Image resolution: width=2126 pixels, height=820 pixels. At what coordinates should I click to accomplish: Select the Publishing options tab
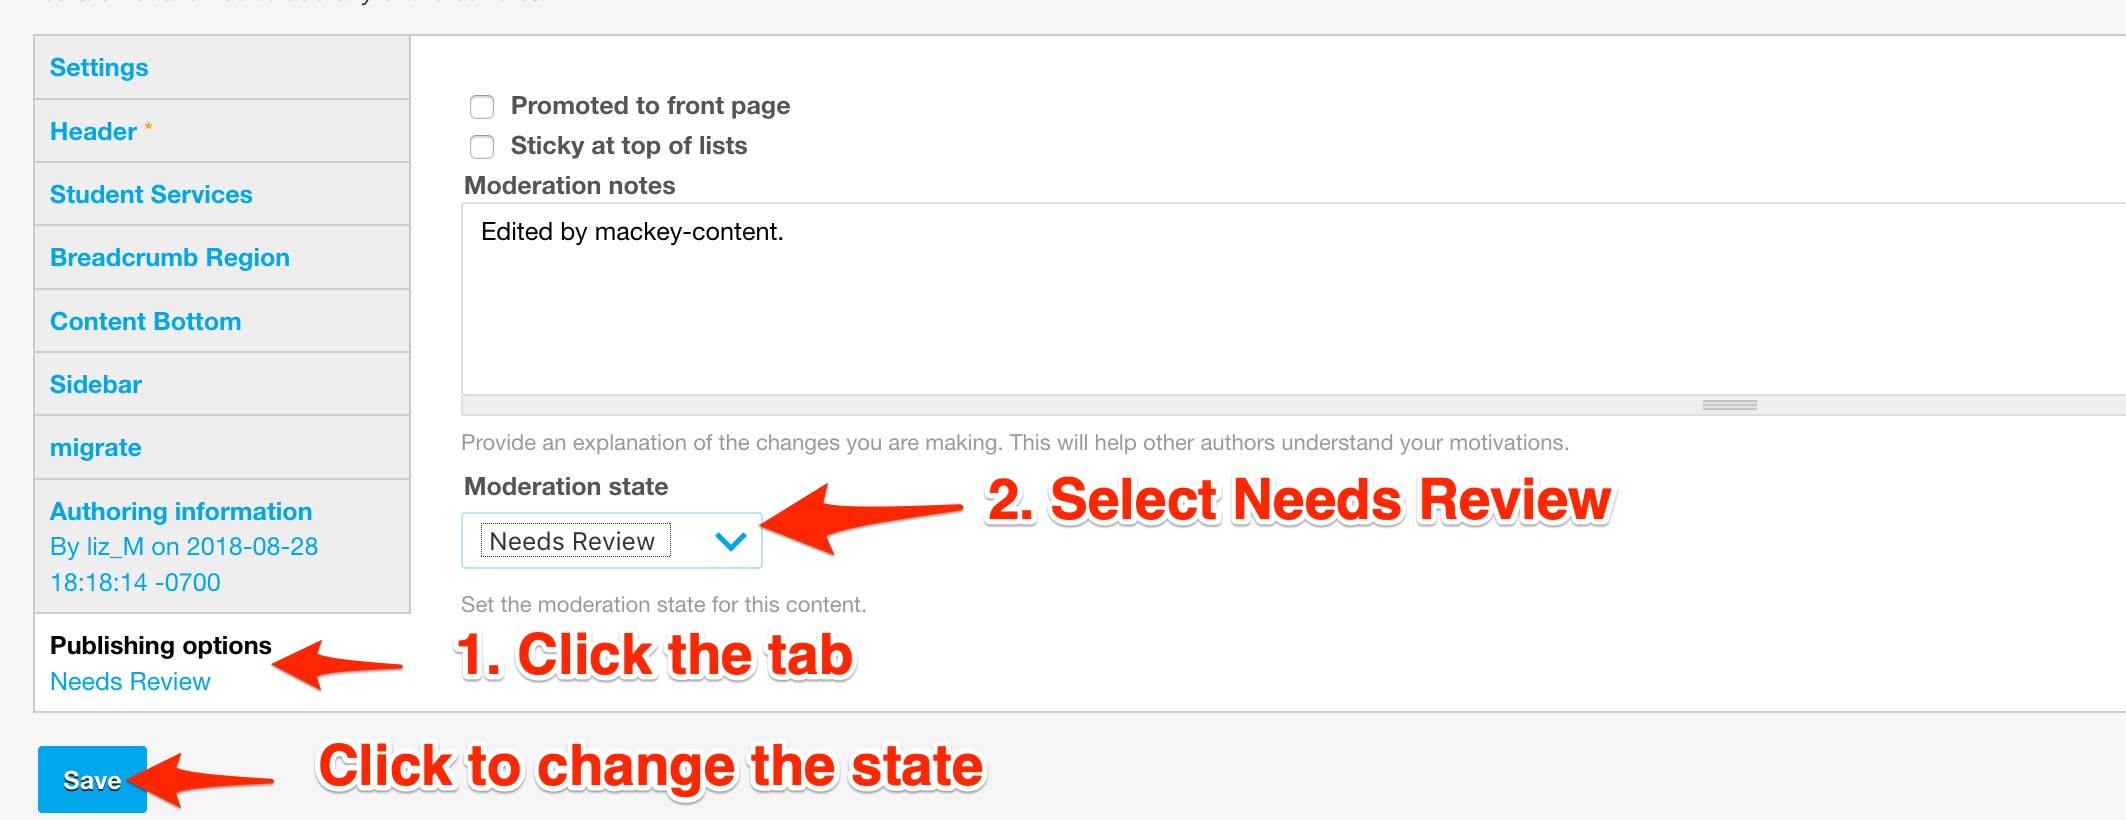tap(161, 646)
